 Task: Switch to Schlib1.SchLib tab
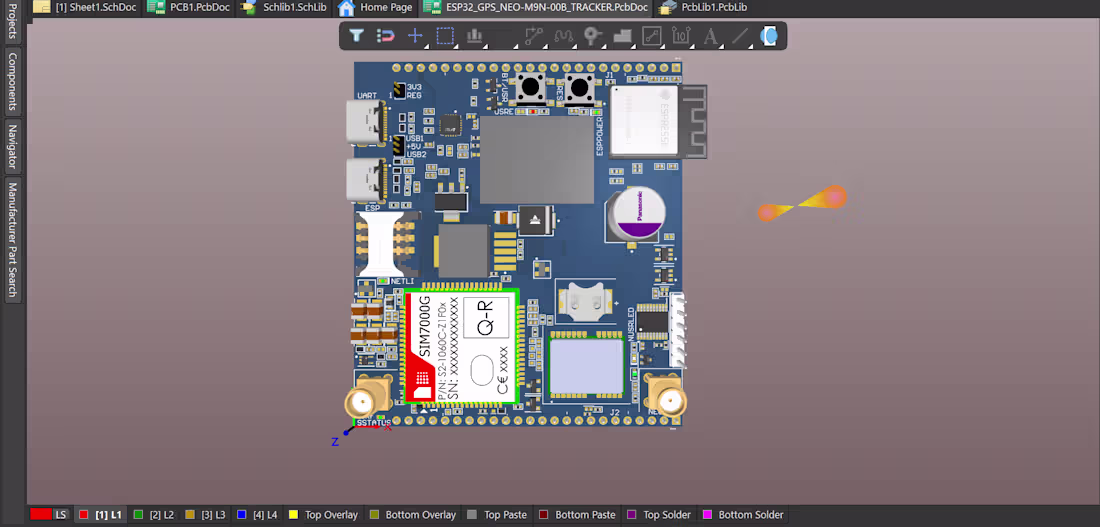pyautogui.click(x=285, y=8)
